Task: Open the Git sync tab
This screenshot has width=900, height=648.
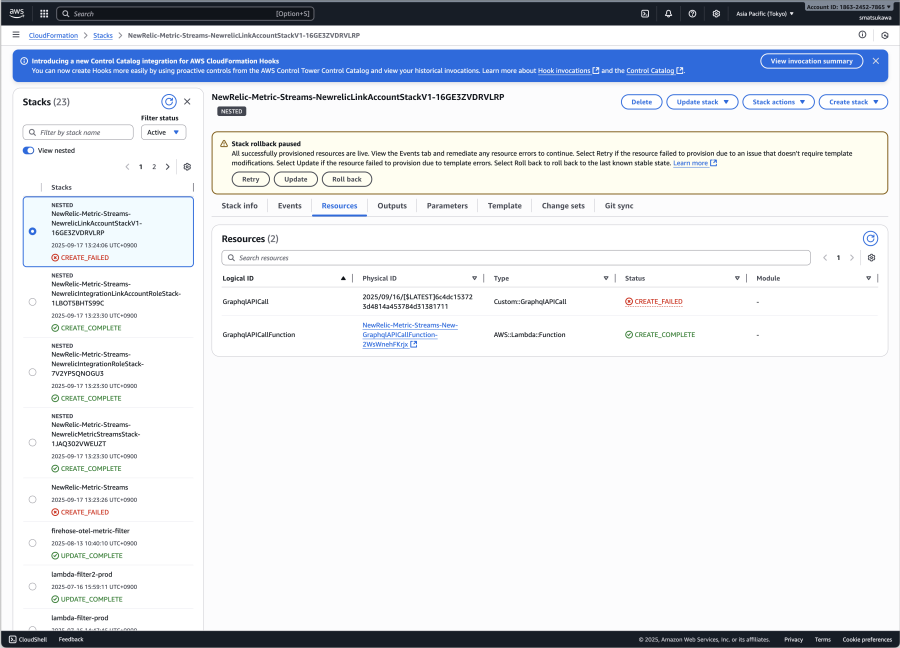Action: 619,206
